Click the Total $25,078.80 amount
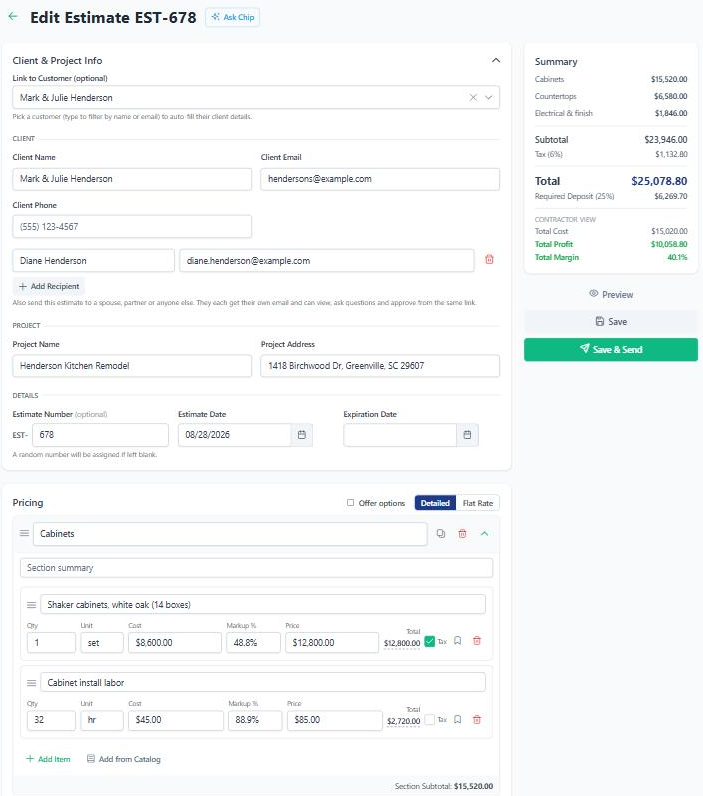 coord(659,181)
